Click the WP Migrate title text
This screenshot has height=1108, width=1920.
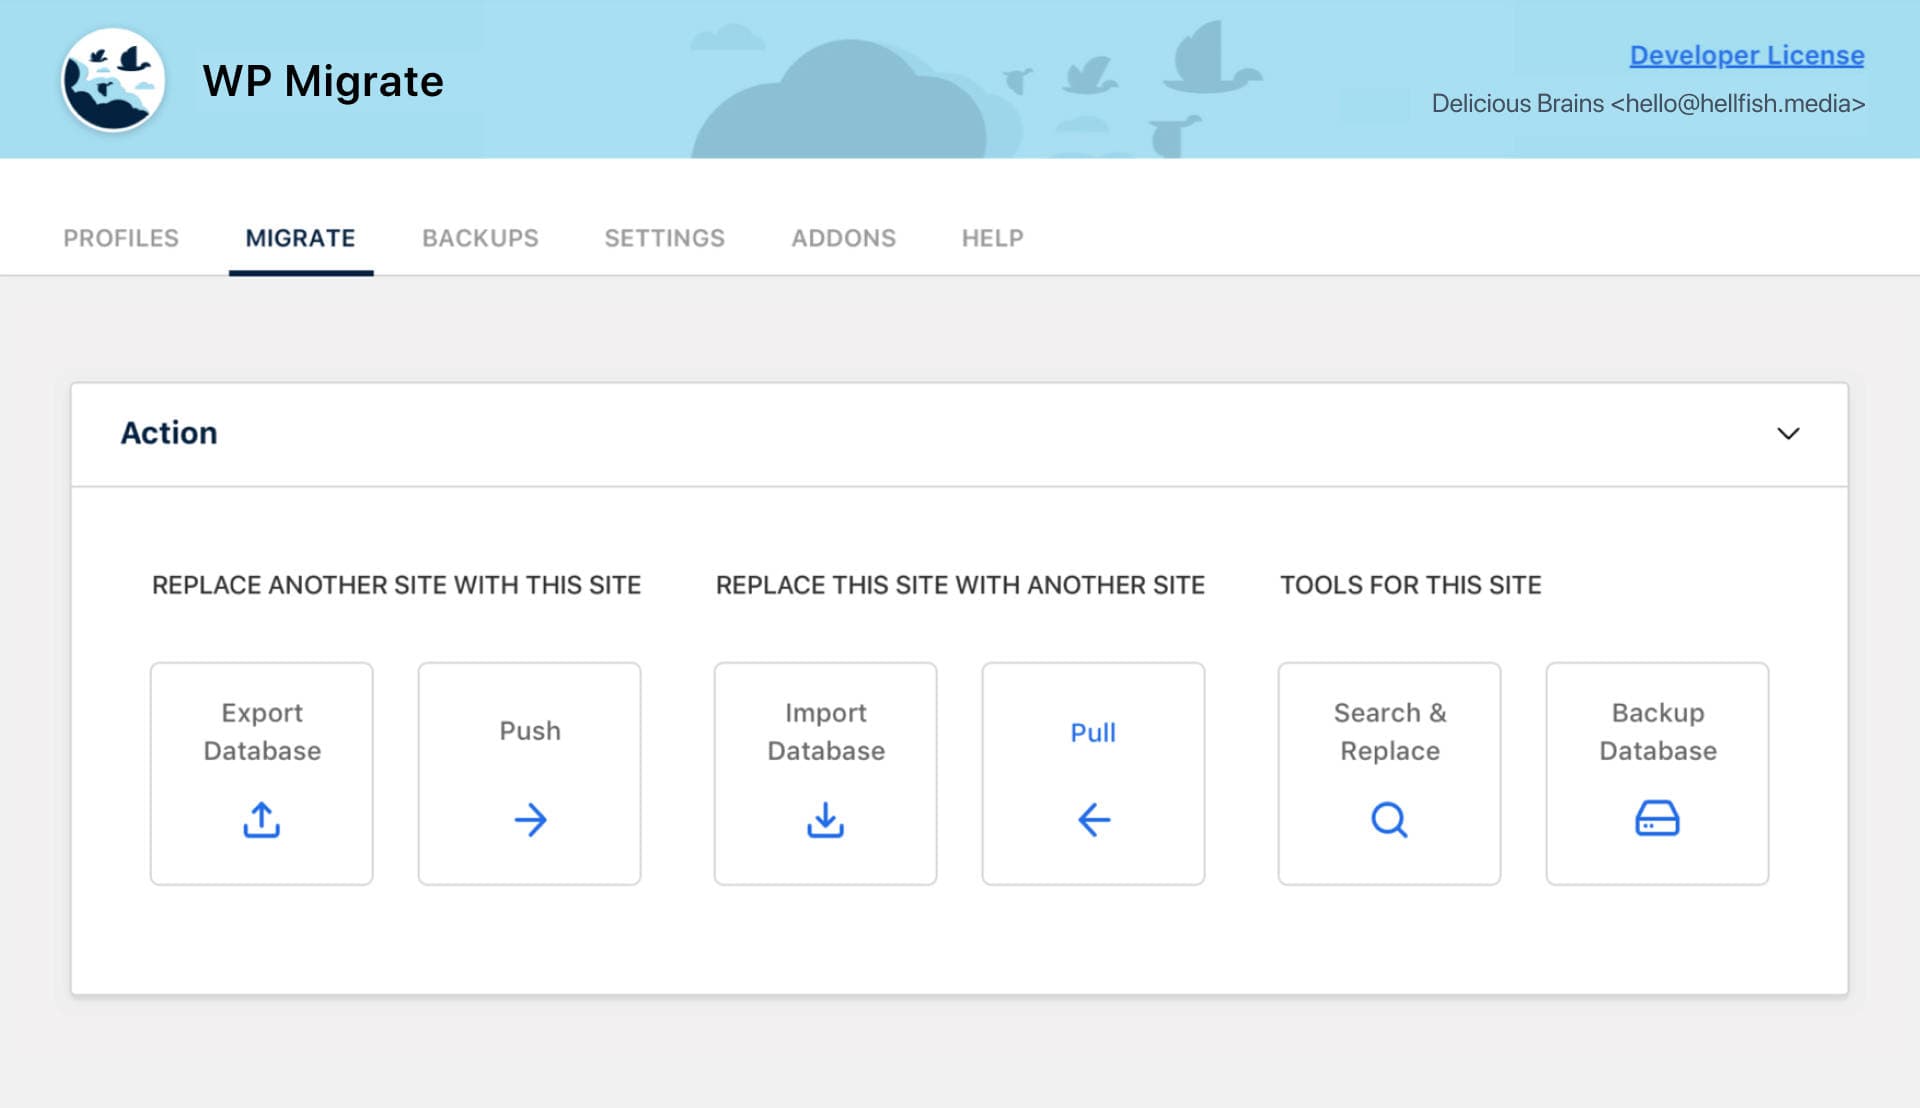[x=323, y=81]
